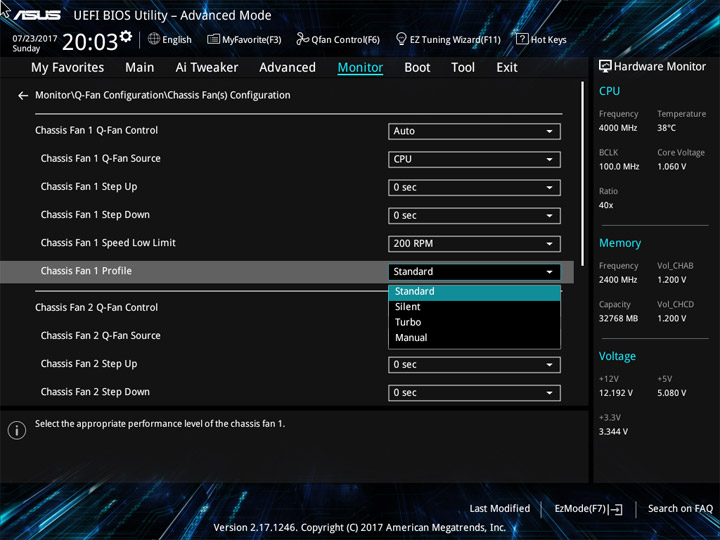
Task: Collapse the Chassis Fan 1 Profile dropdown
Action: (x=474, y=272)
